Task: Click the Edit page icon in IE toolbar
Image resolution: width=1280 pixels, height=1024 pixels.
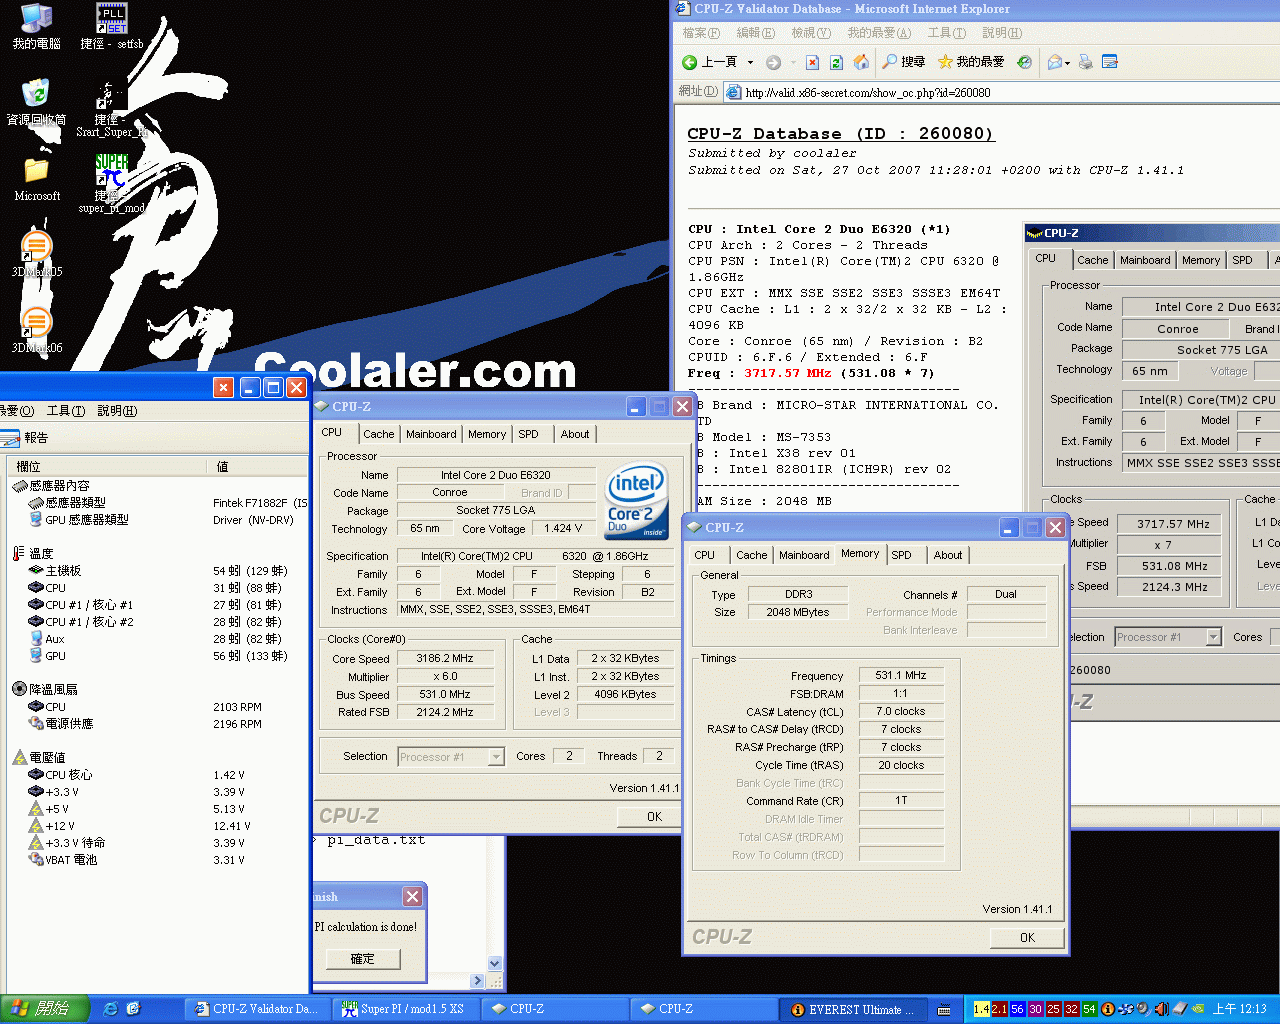Action: click(x=1110, y=62)
